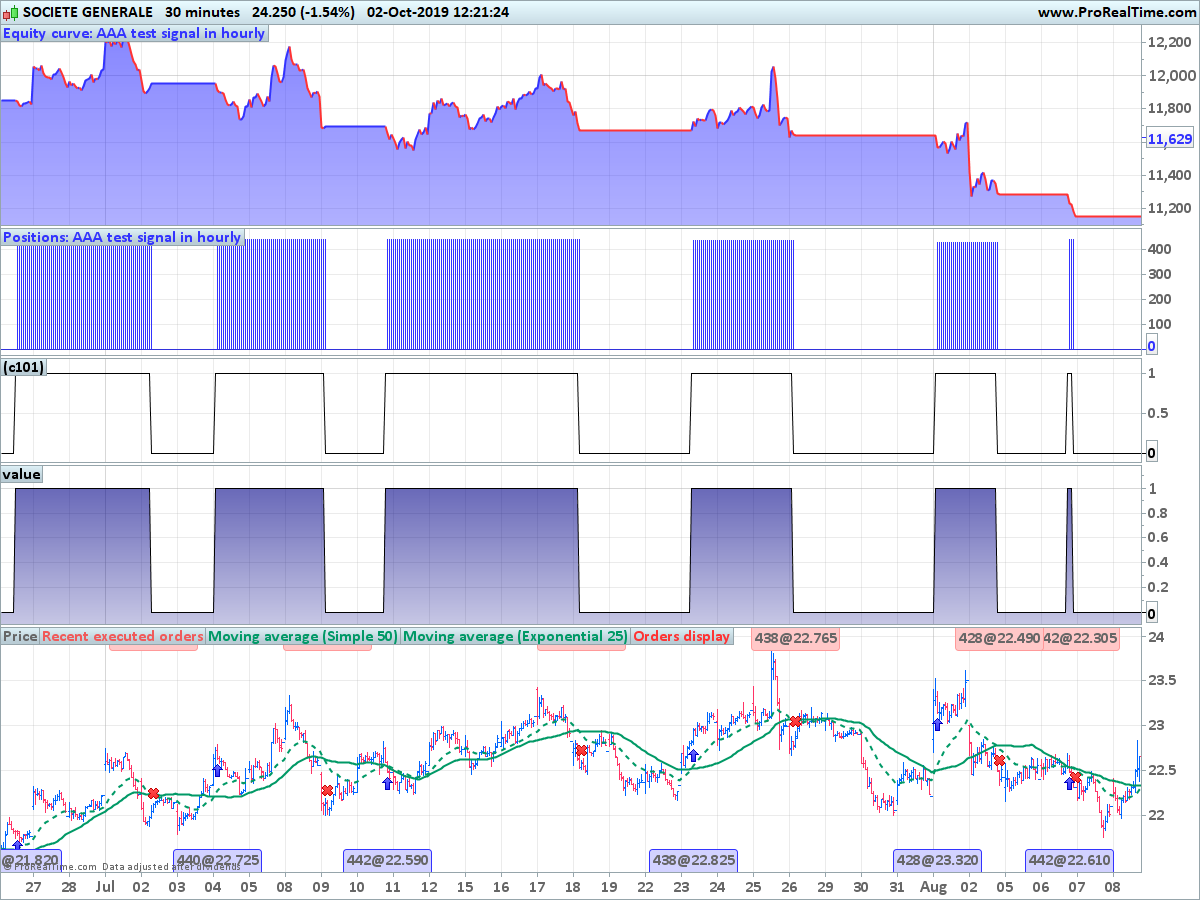Click the red X exit marker near July 09
The width and height of the screenshot is (1200, 900).
click(327, 791)
